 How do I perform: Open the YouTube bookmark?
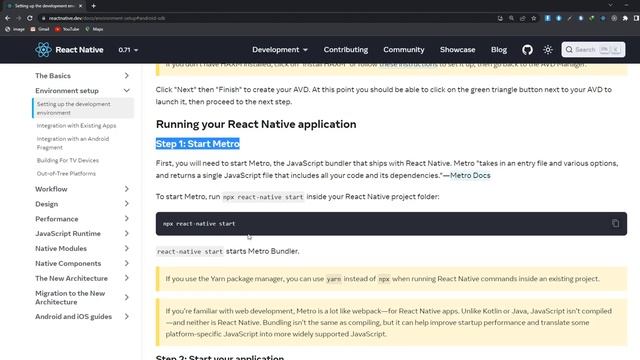[67, 29]
